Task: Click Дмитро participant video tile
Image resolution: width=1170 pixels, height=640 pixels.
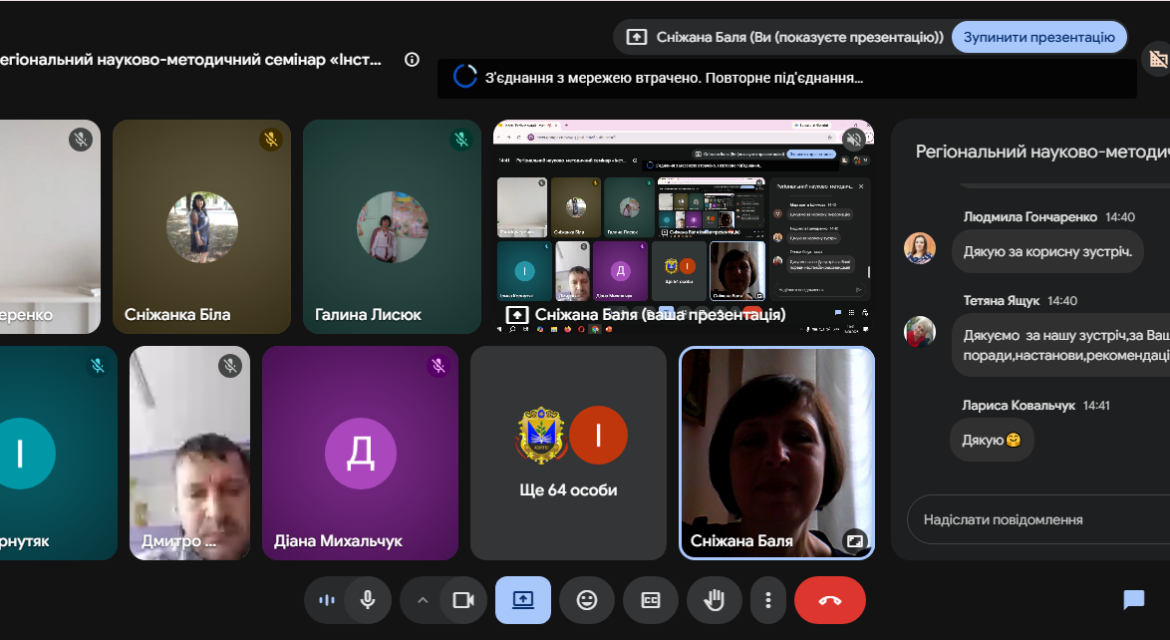Action: click(x=190, y=453)
